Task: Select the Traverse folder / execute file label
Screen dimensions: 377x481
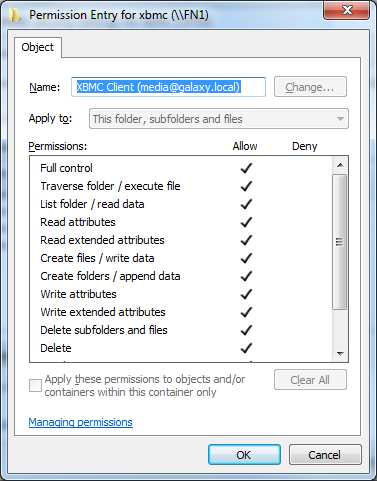Action: 110,186
